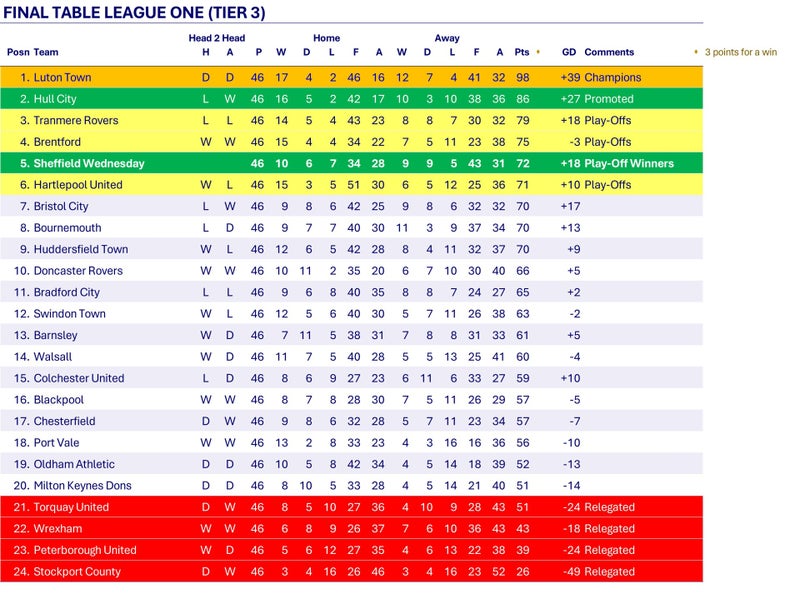The height and width of the screenshot is (604, 800).
Task: Click the 'Home' column group header
Action: [326, 38]
